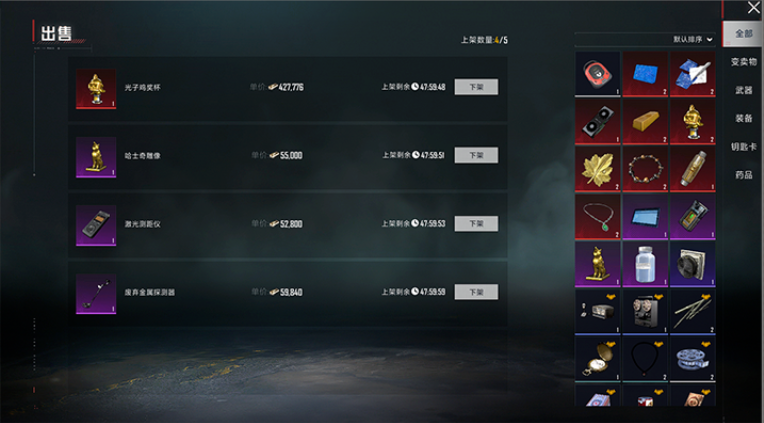
Task: Pick the emerald necklace inventory item
Action: [x=597, y=217]
